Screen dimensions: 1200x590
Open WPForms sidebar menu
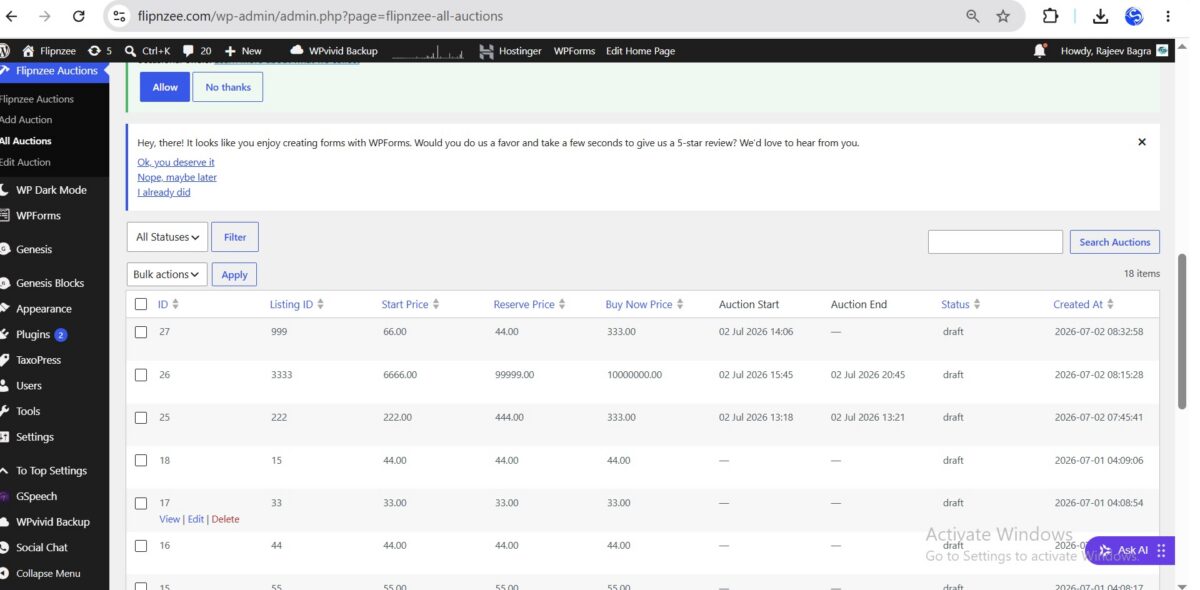(38, 215)
